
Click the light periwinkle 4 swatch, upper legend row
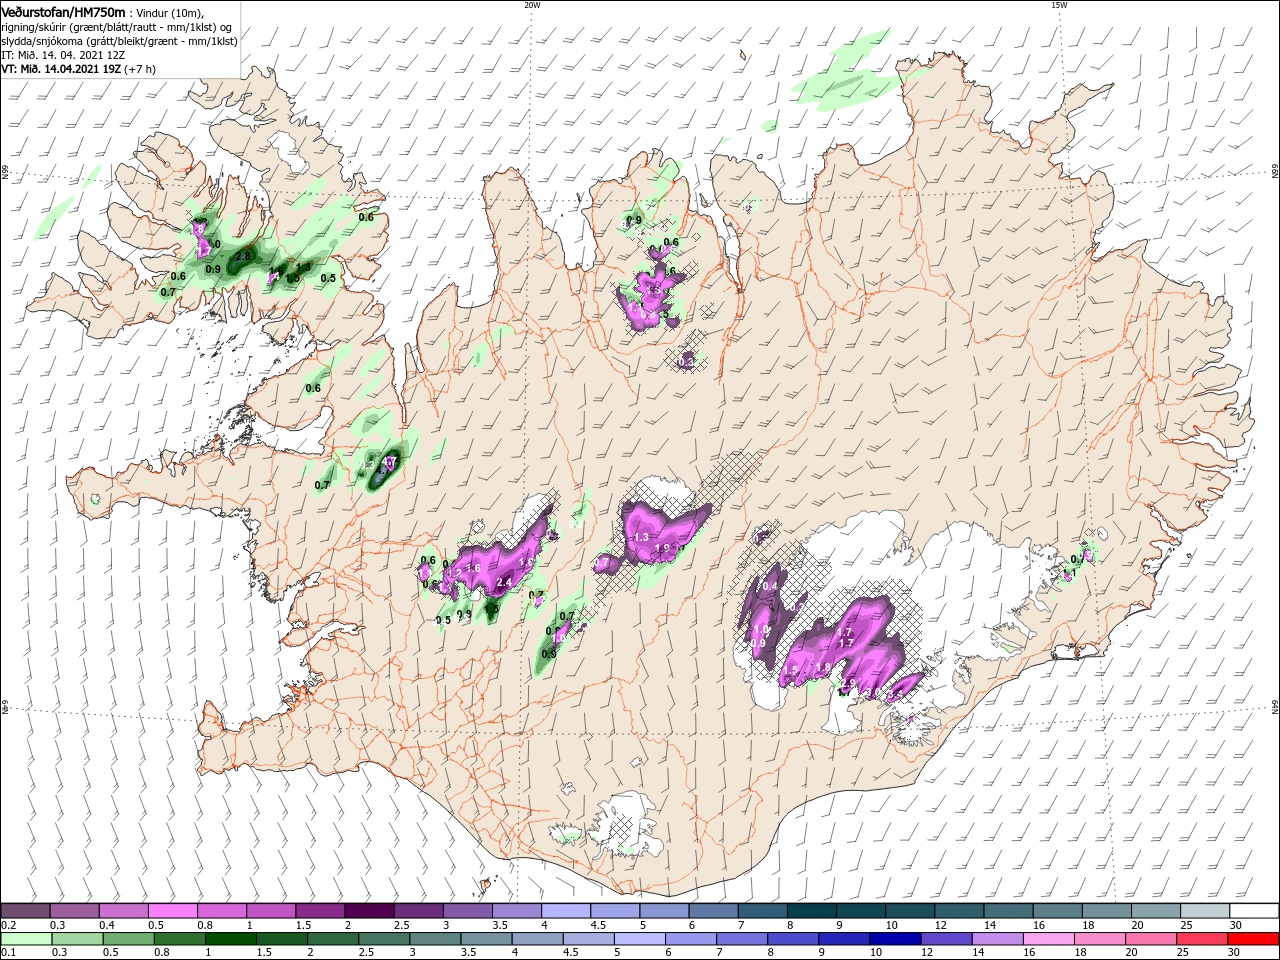(x=566, y=911)
